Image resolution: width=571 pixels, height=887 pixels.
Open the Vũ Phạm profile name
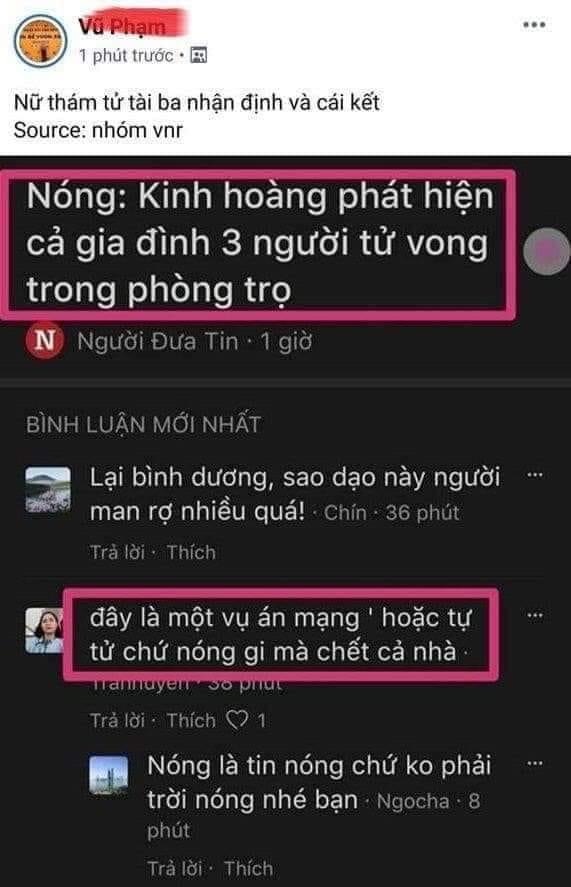(x=122, y=26)
